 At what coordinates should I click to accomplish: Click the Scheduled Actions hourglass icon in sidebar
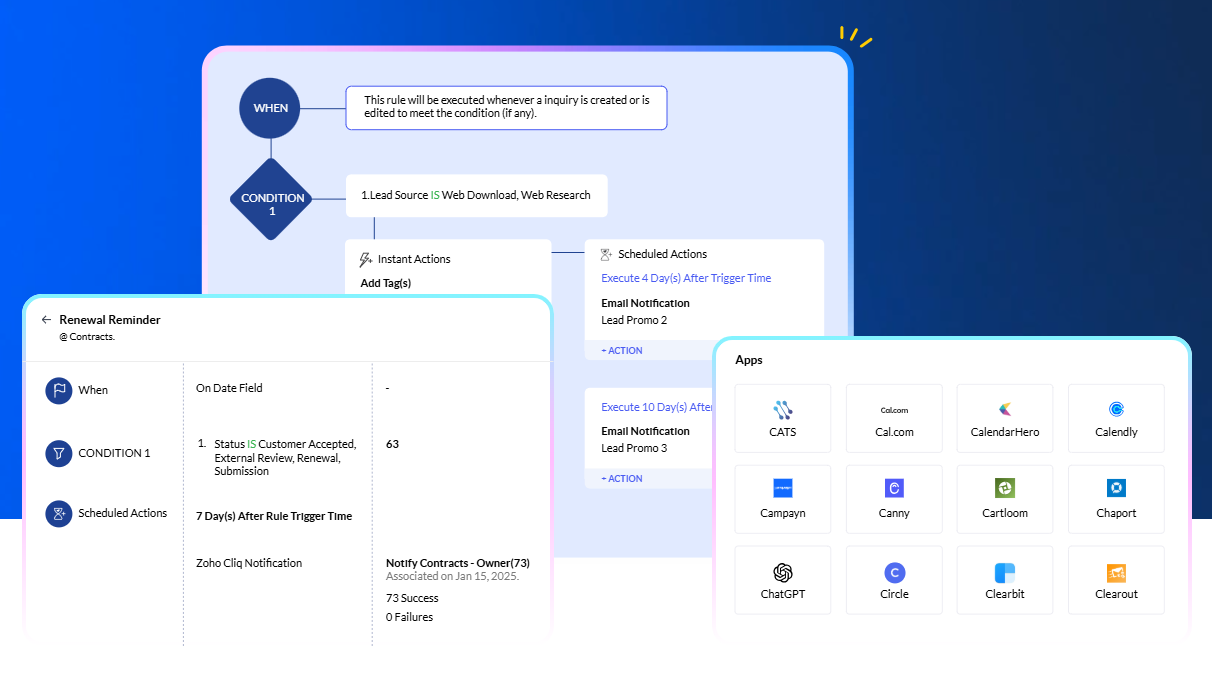59,513
